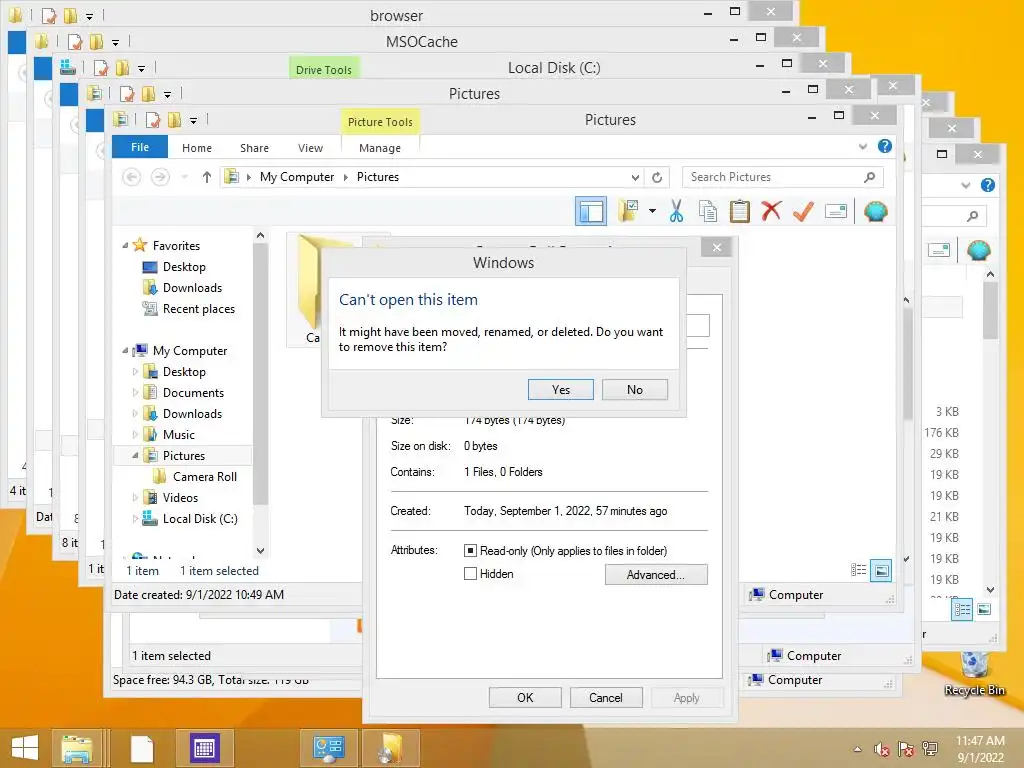The image size is (1024, 768).
Task: Select Downloads under Favorites
Action: click(192, 287)
